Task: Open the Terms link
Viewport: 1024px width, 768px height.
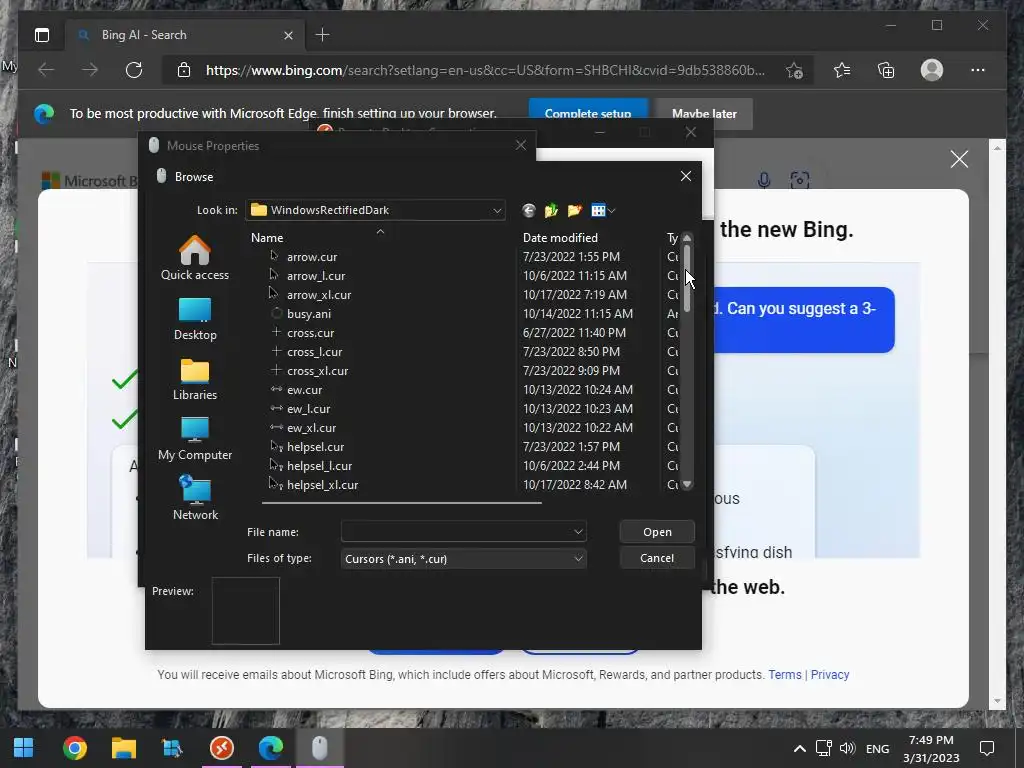Action: coord(784,675)
